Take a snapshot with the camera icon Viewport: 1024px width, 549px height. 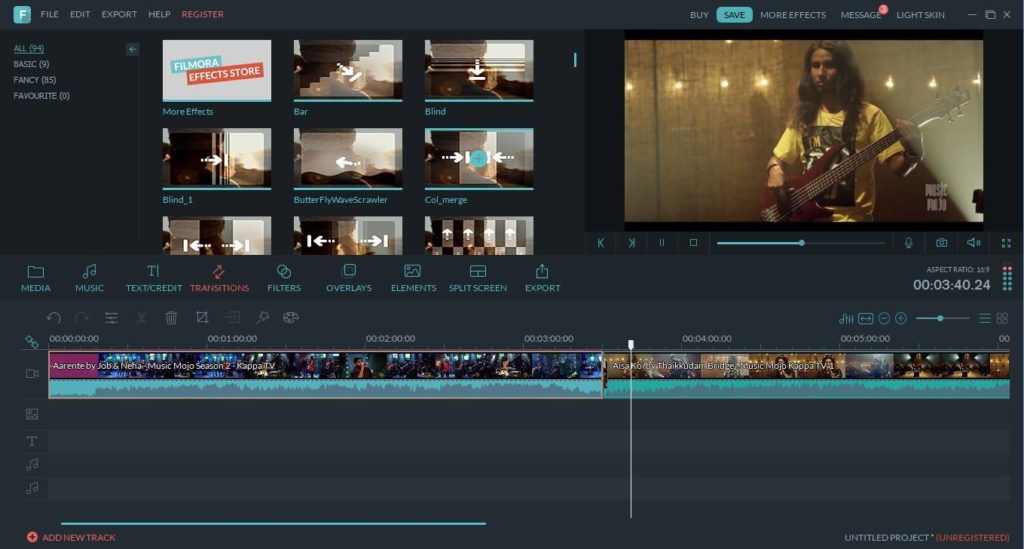[x=942, y=243]
